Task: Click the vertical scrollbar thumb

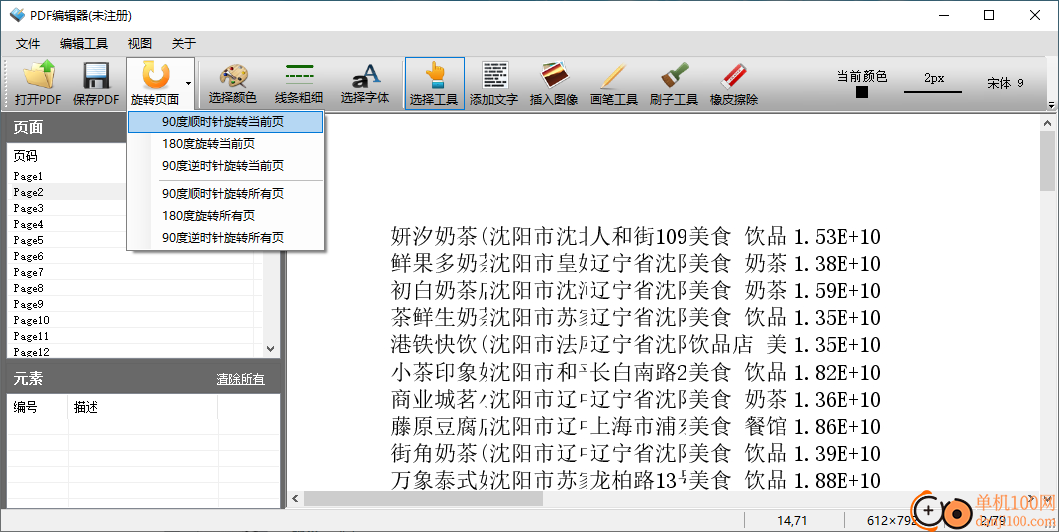Action: pyautogui.click(x=1048, y=162)
